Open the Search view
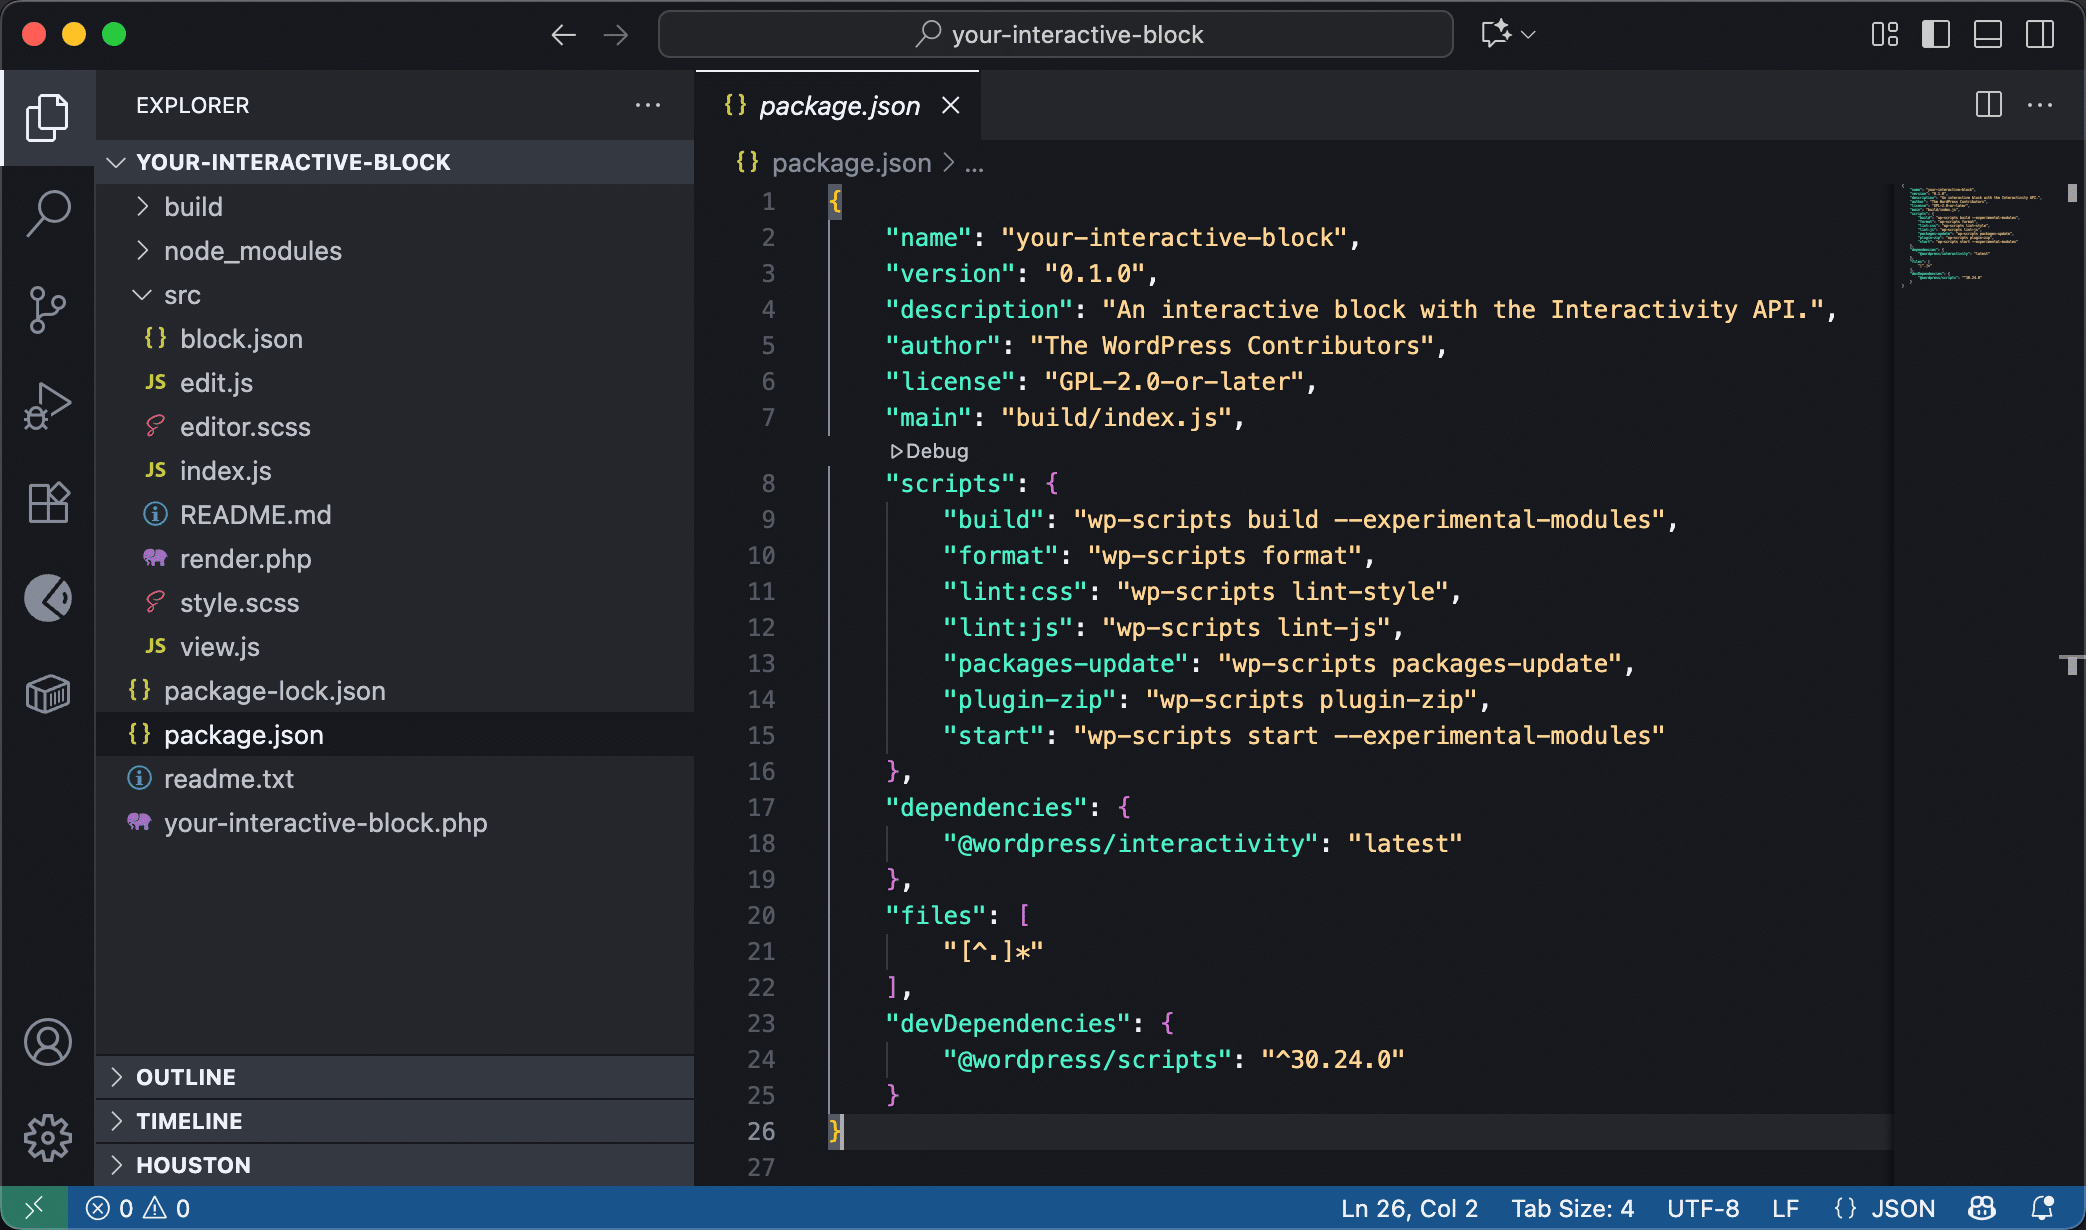Screen dimensions: 2086x1230 pos(47,213)
